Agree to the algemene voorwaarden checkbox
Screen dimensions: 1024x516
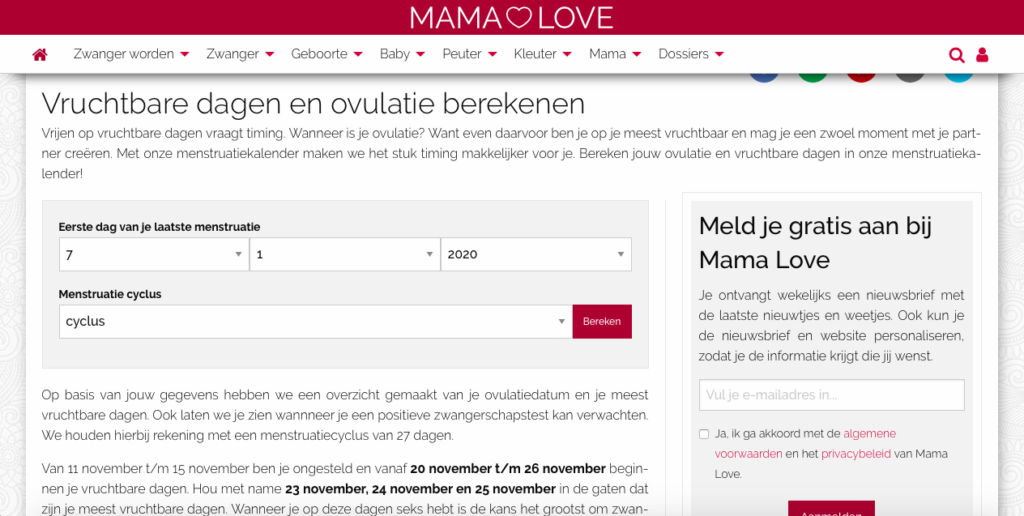click(703, 434)
